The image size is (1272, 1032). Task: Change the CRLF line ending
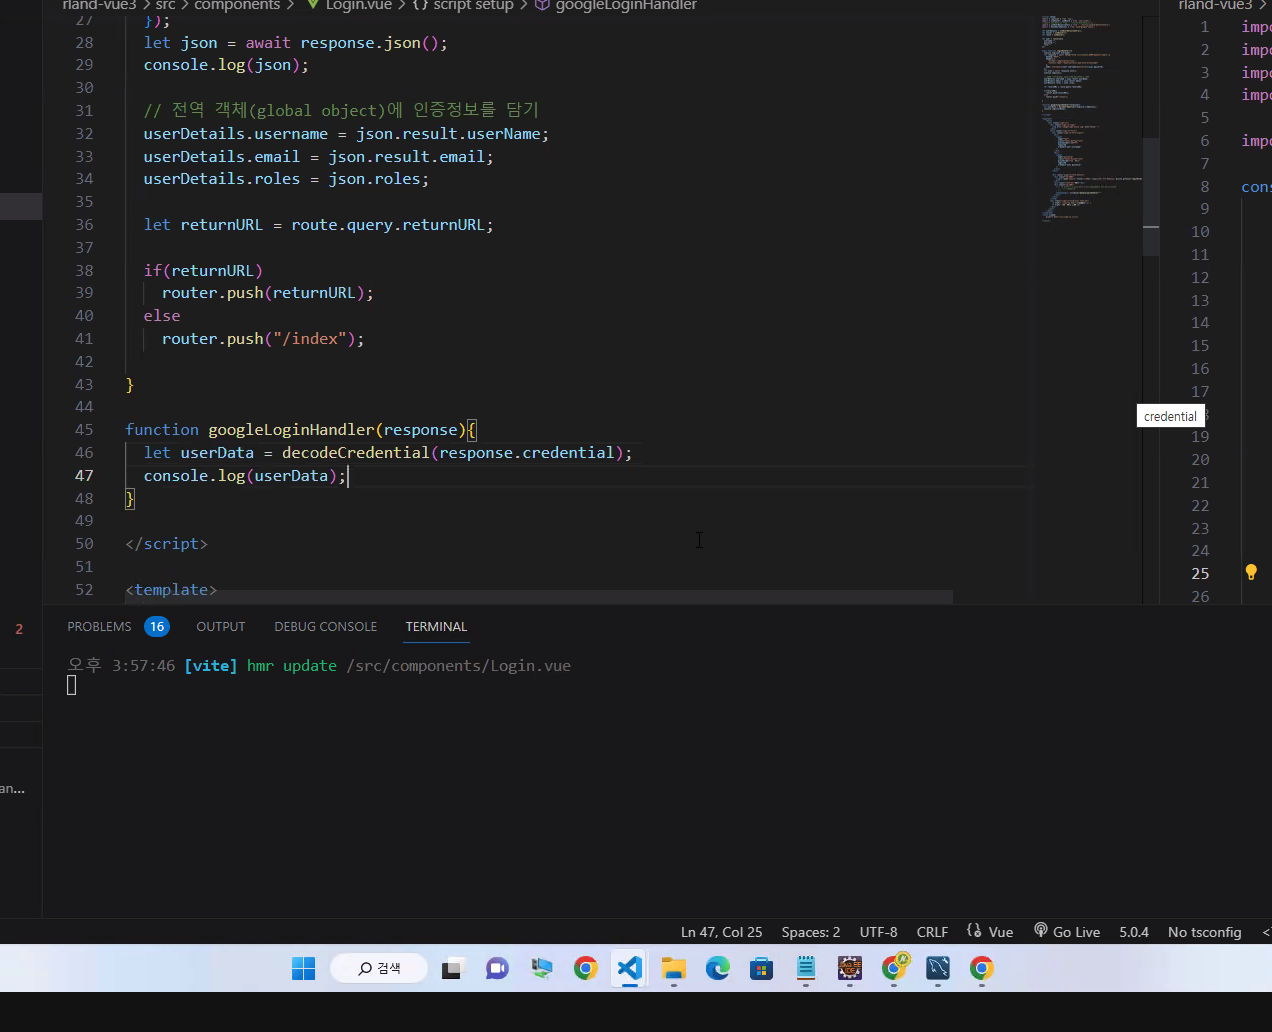932,931
